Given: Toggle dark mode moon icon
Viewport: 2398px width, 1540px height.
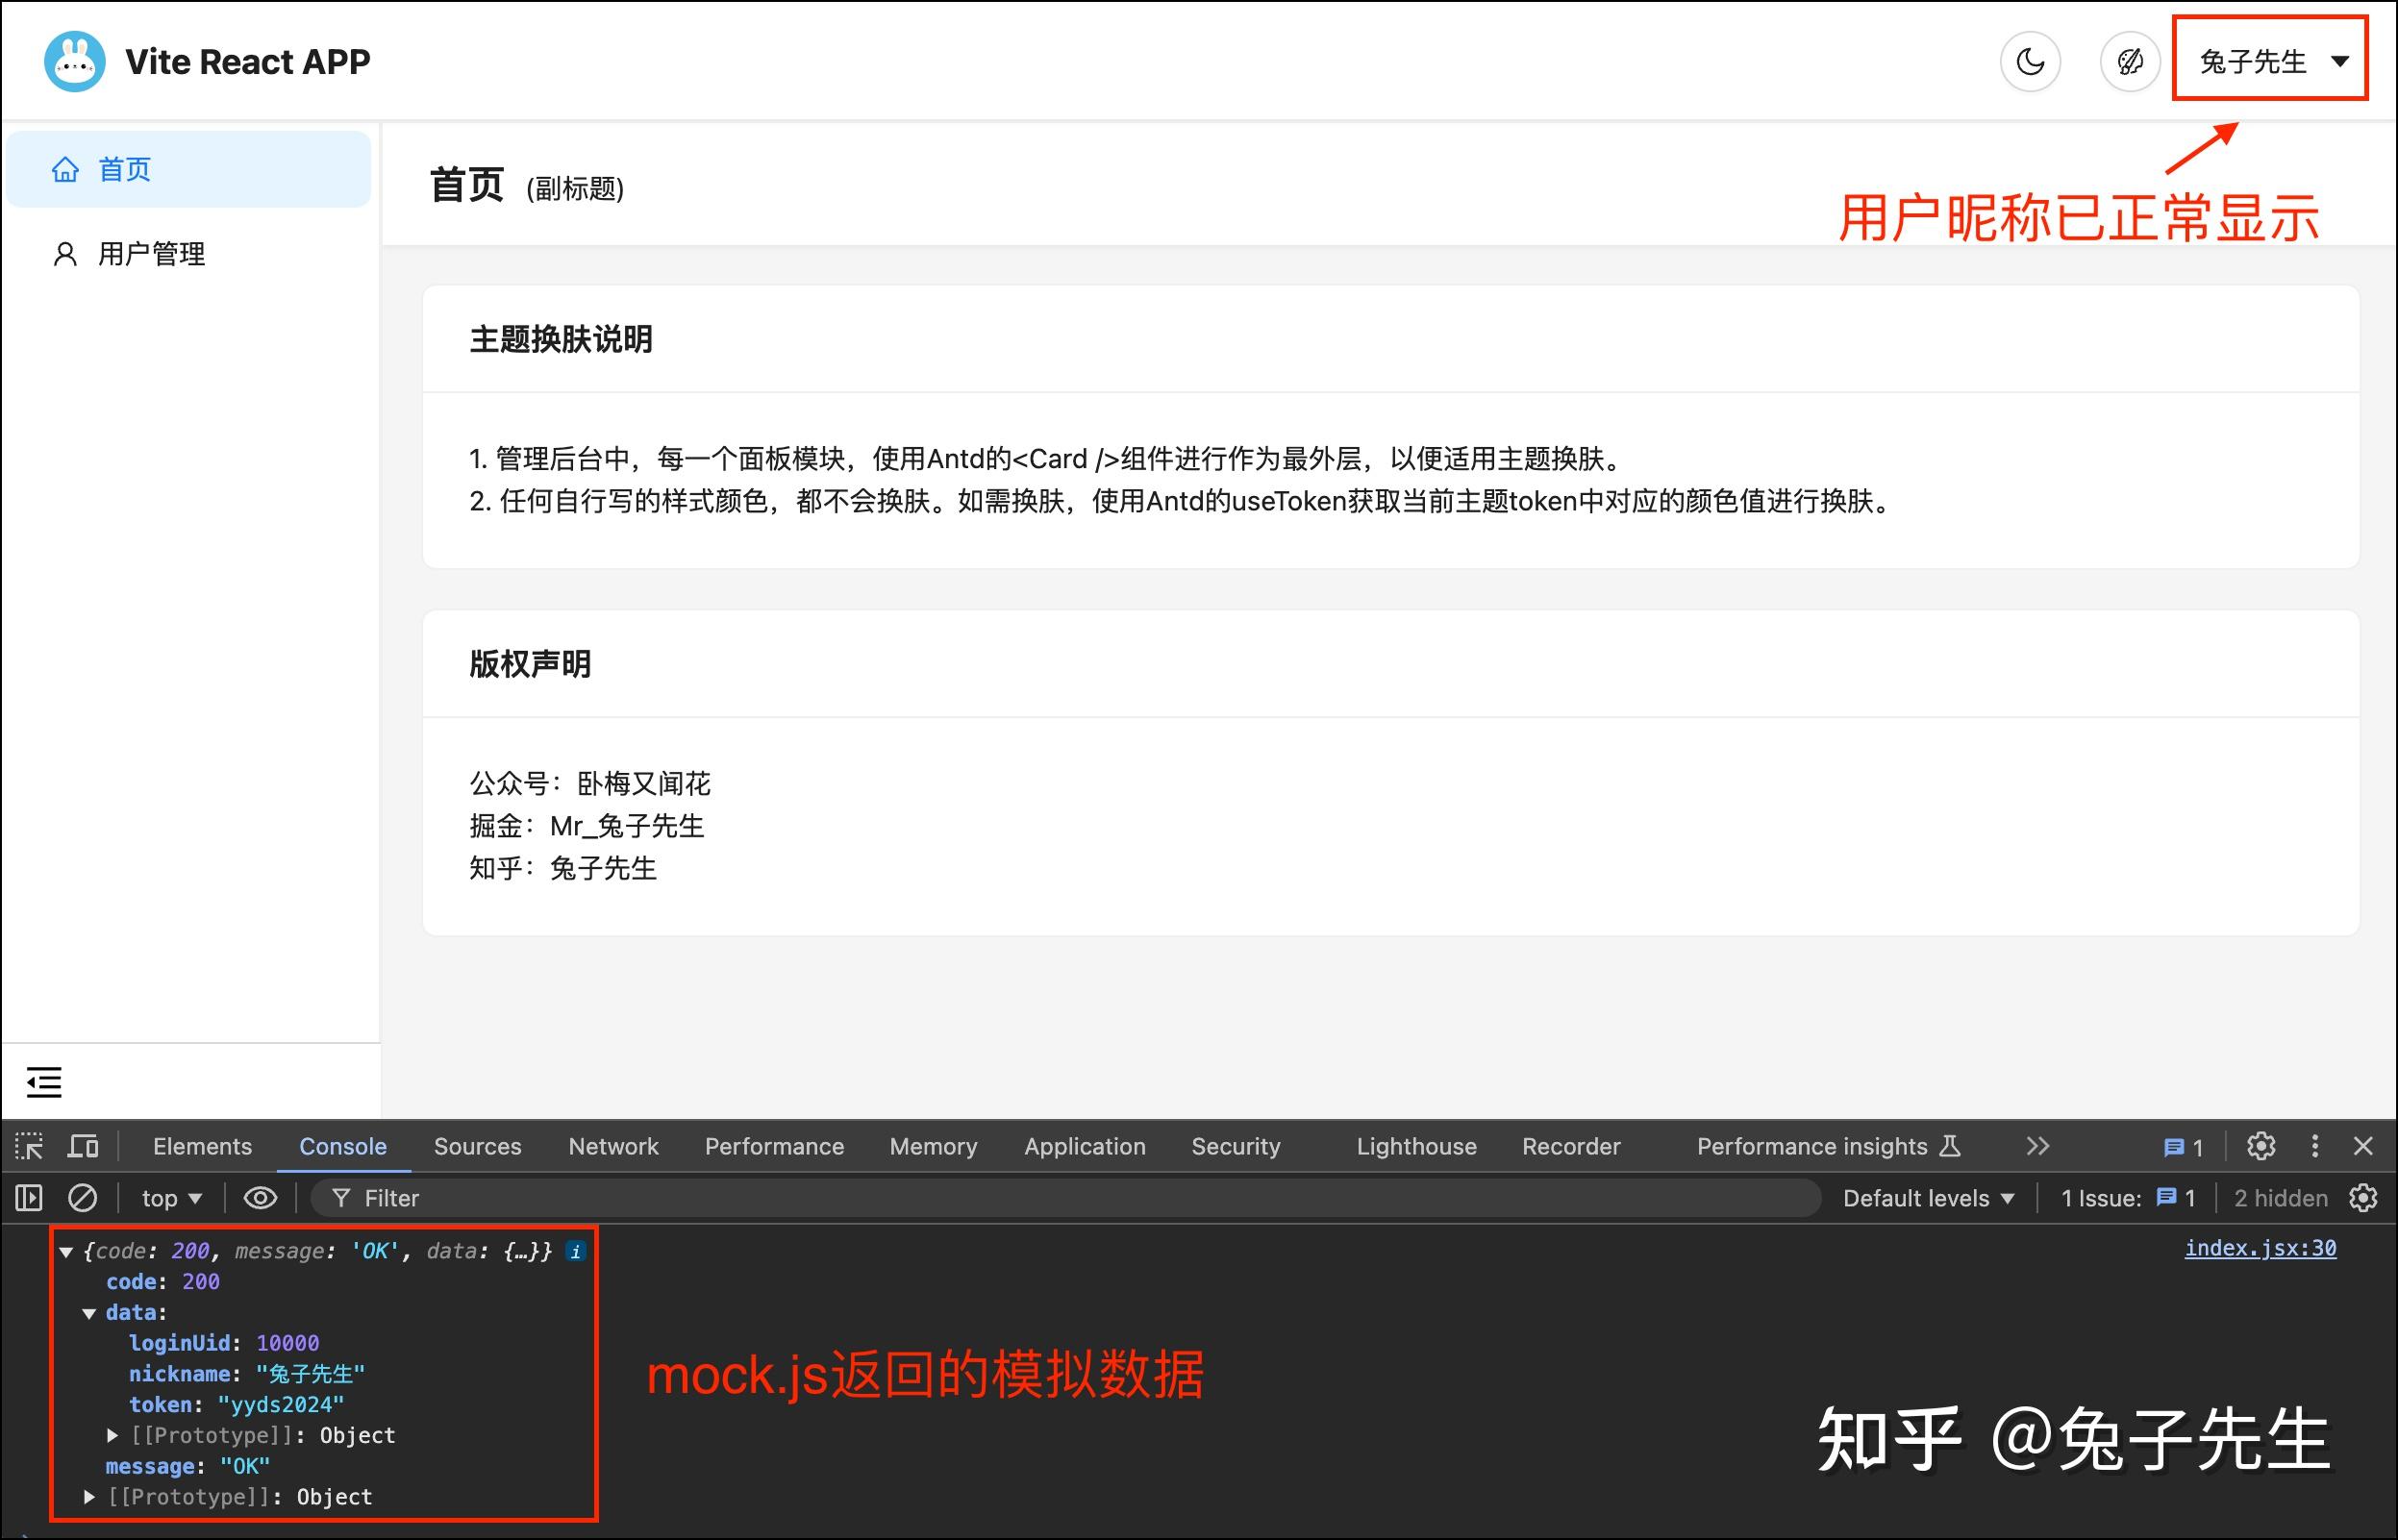Looking at the screenshot, I should click(x=2029, y=62).
